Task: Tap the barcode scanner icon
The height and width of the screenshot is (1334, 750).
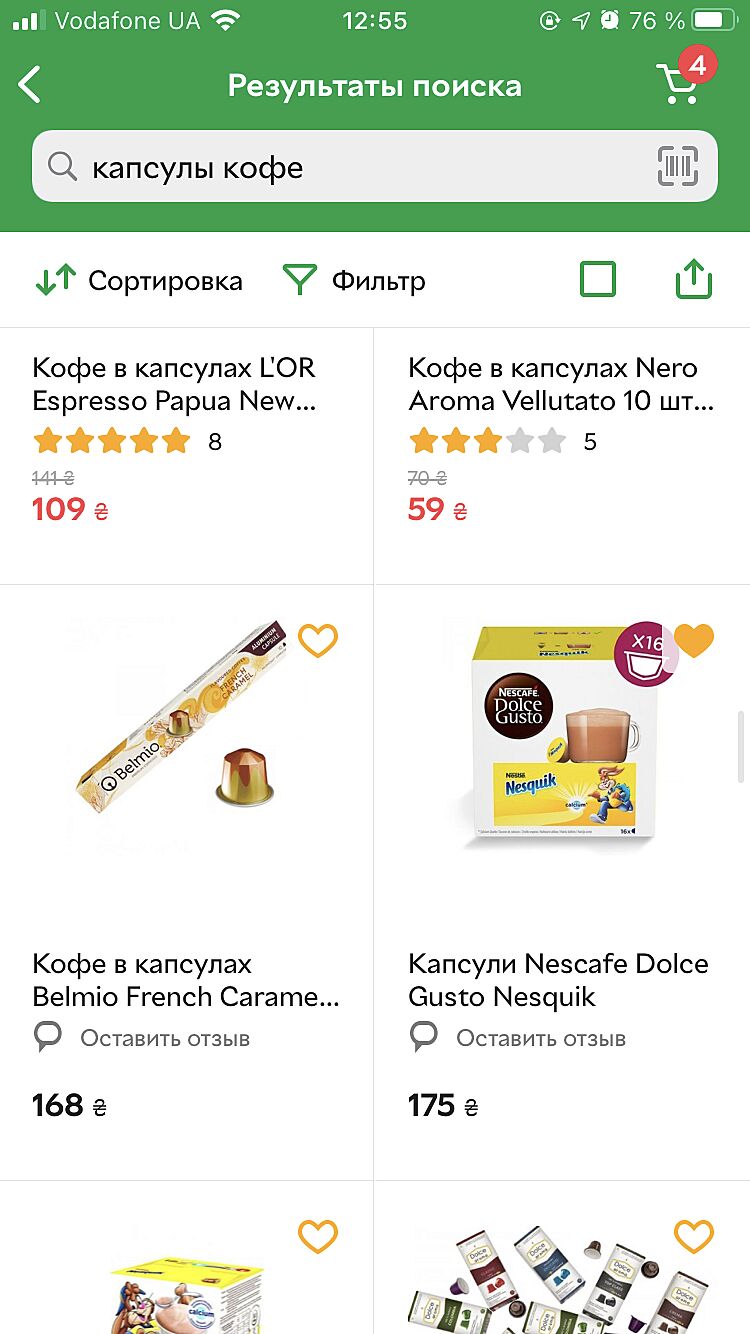Action: pos(677,167)
